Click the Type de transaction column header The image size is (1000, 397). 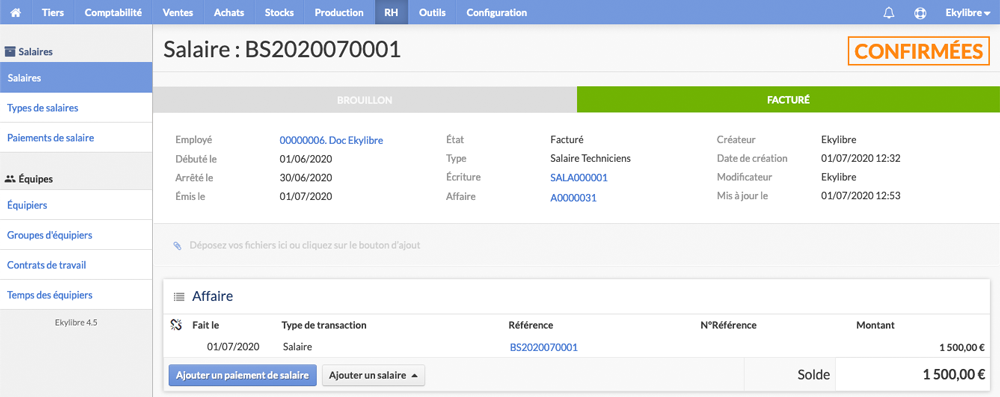324,325
